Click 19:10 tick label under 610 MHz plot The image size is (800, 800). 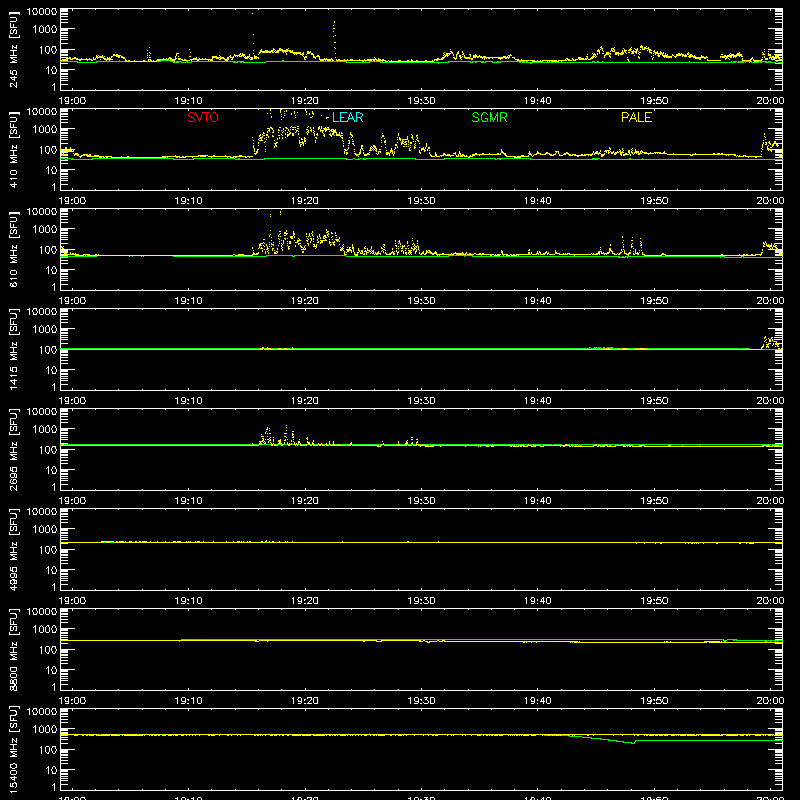tap(188, 301)
